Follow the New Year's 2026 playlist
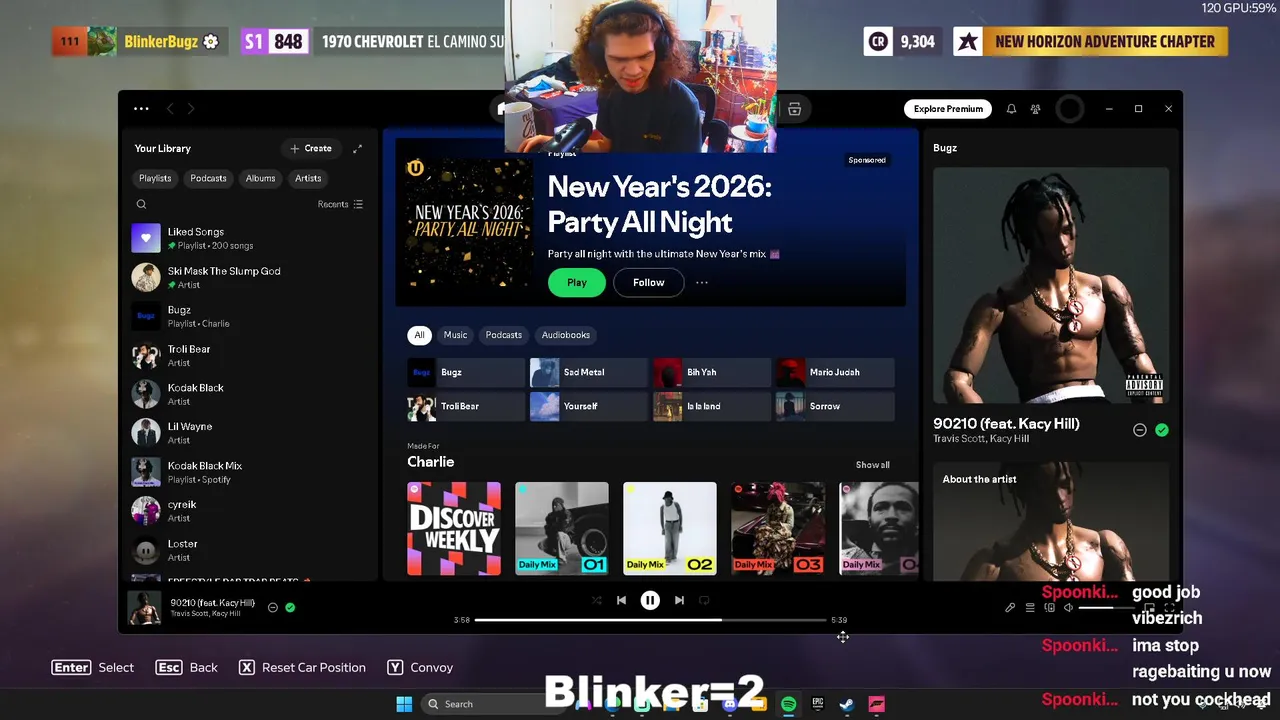 pos(648,283)
